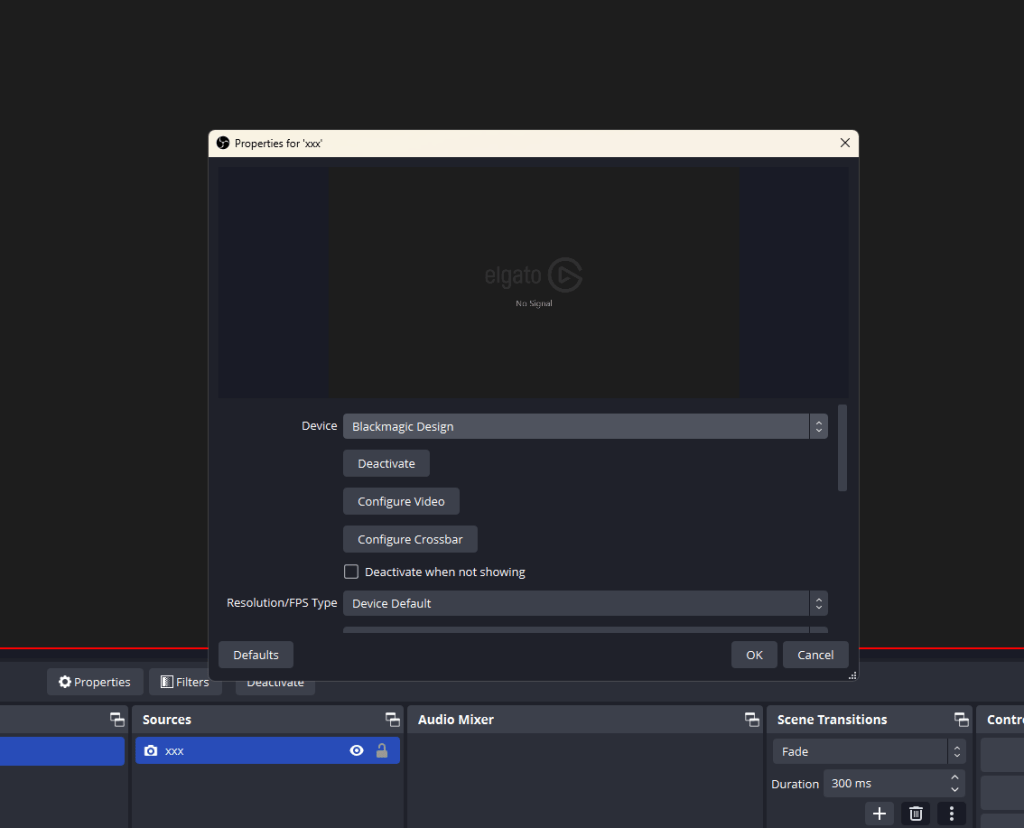The width and height of the screenshot is (1024, 828).
Task: Open the Device dropdown showing Blackmagic Design
Action: 585,426
